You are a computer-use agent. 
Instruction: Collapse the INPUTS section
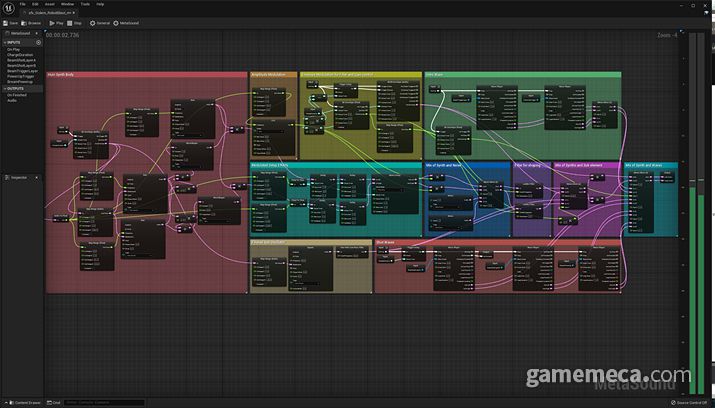(3, 43)
